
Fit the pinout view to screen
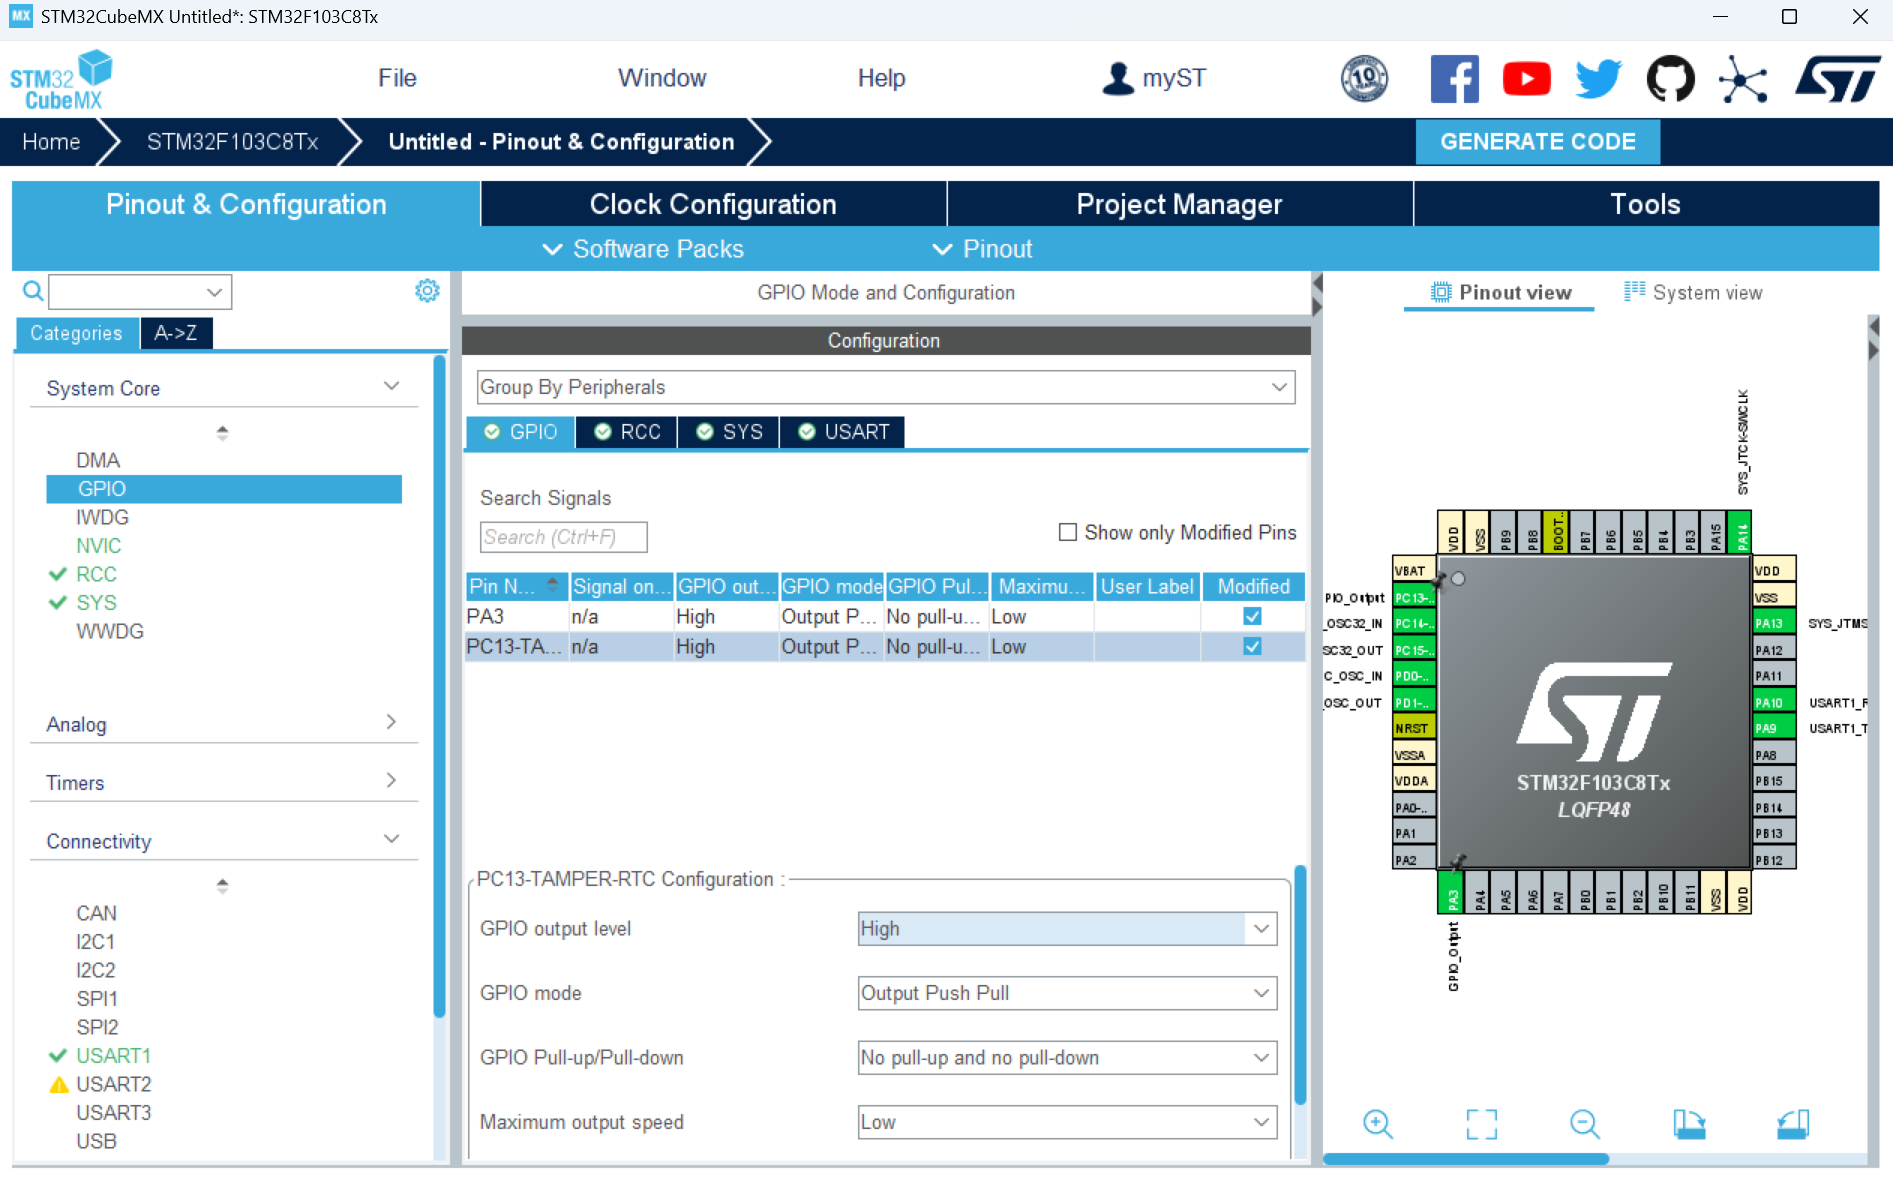click(1482, 1123)
